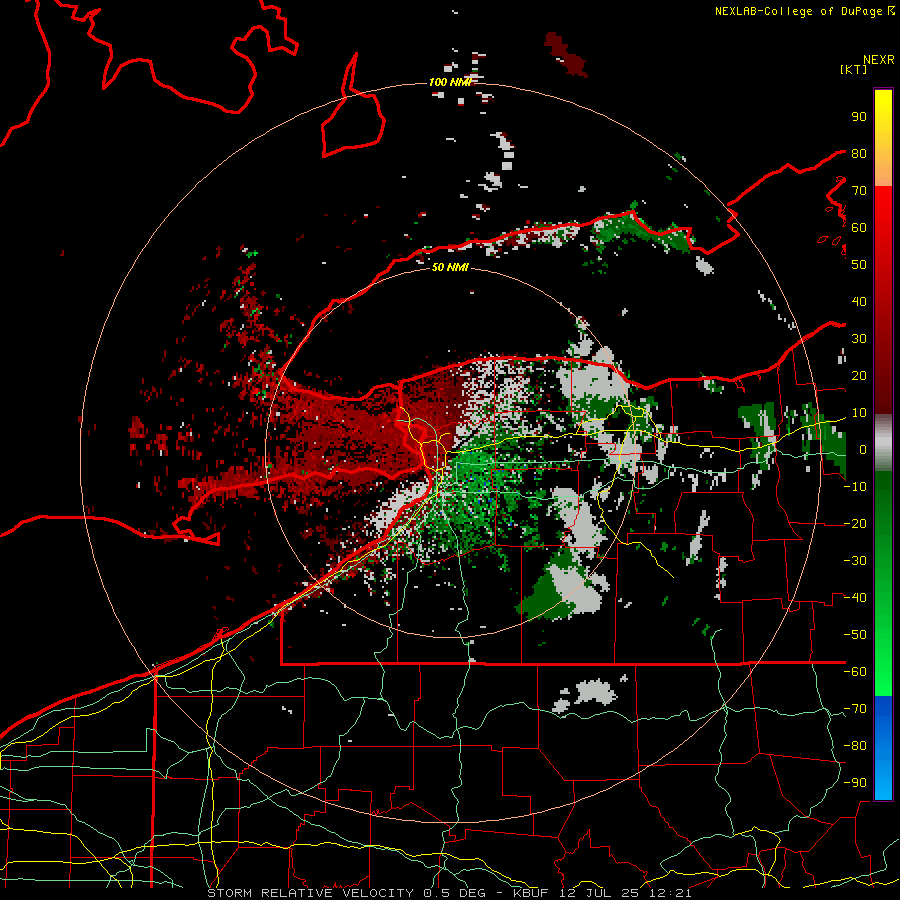Click the 60 value on the velocity scale
The height and width of the screenshot is (900, 900).
[x=859, y=227]
